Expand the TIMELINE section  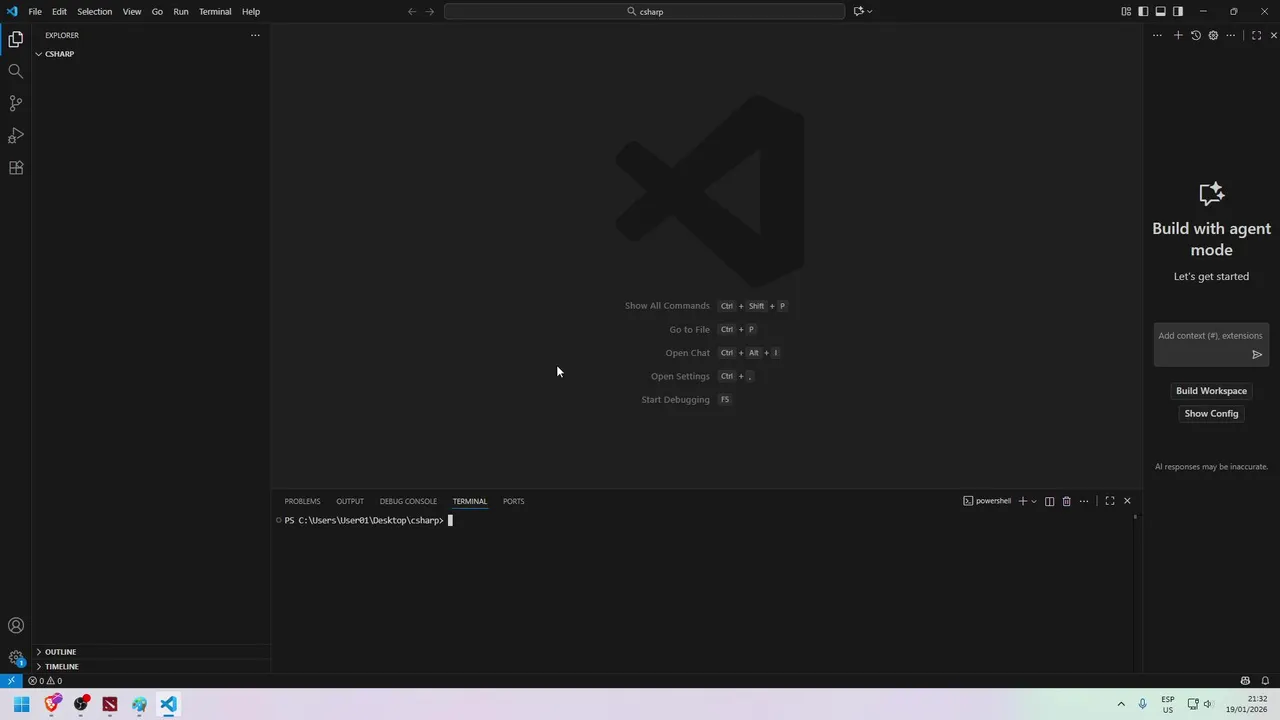[62, 666]
